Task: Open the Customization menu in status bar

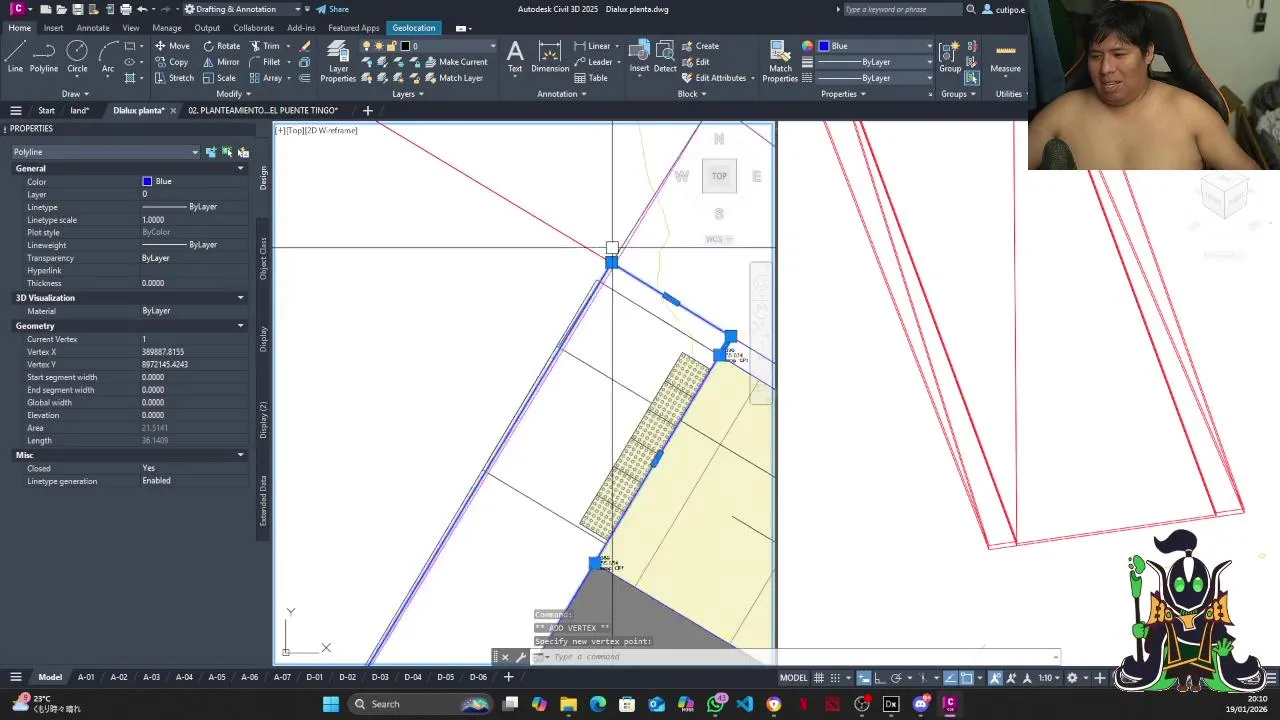Action: coord(1271,677)
